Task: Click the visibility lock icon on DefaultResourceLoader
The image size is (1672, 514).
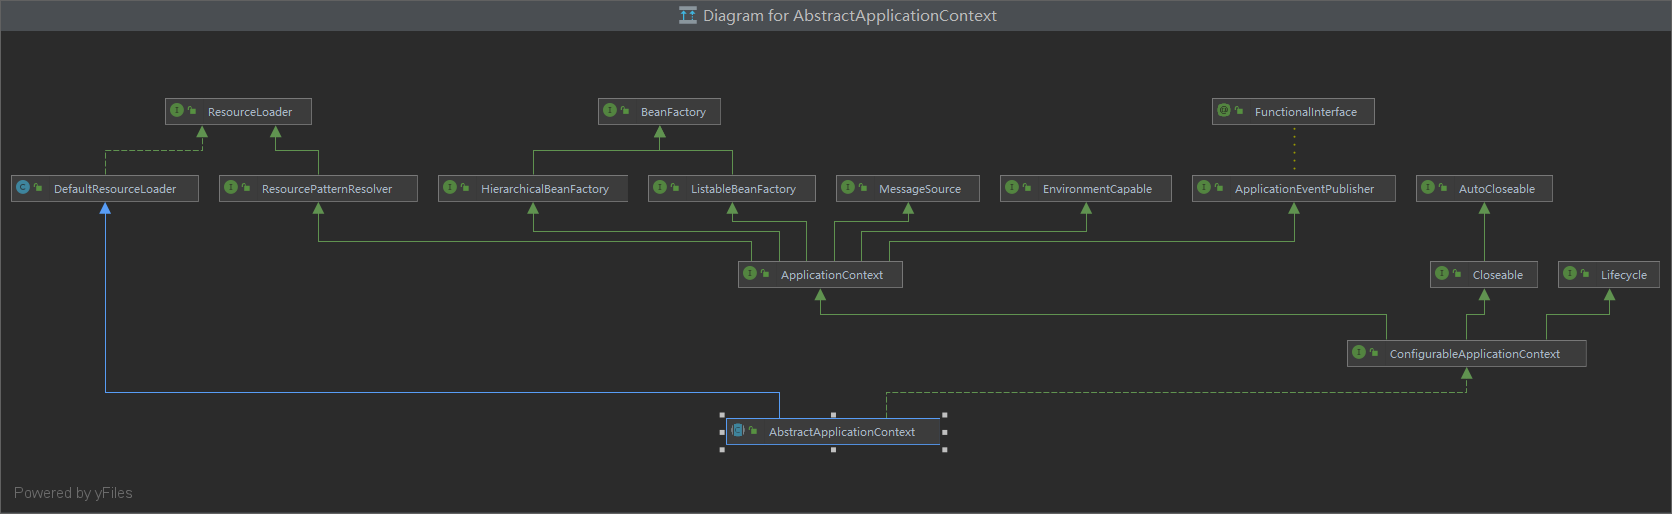Action: [x=38, y=187]
